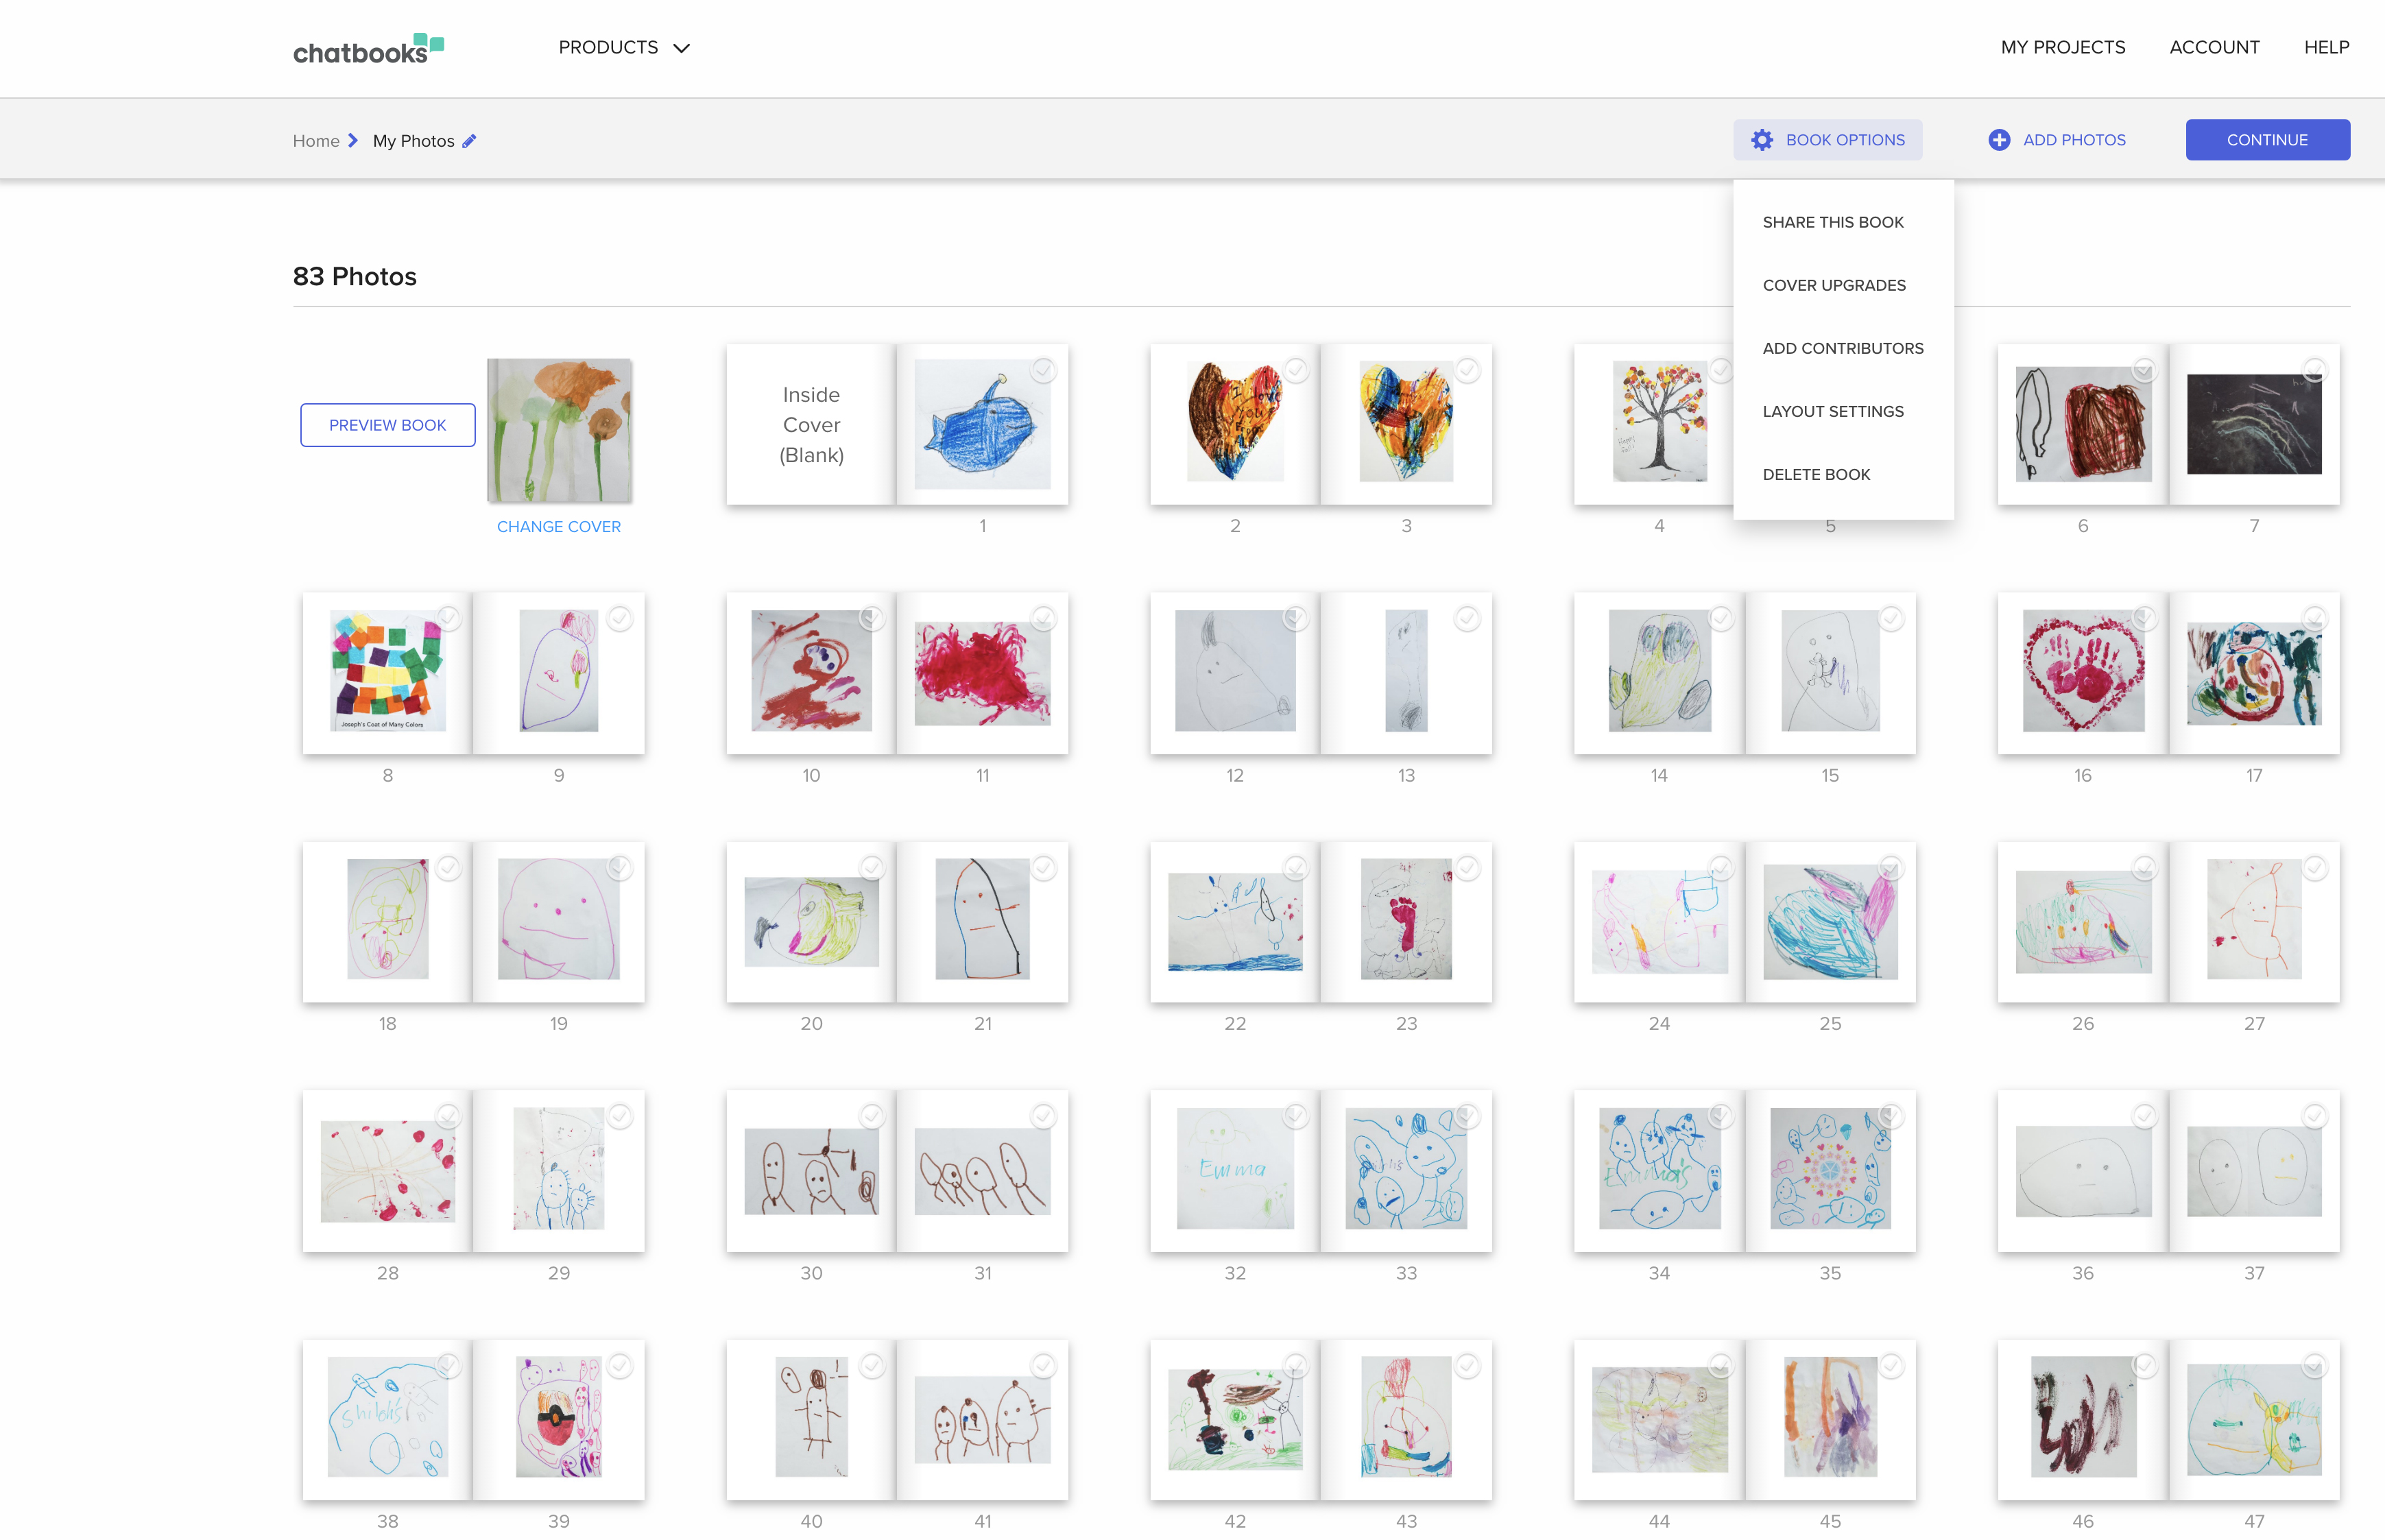The image size is (2385, 1540).
Task: Toggle the checkmark on page 33 photo
Action: [1467, 1116]
